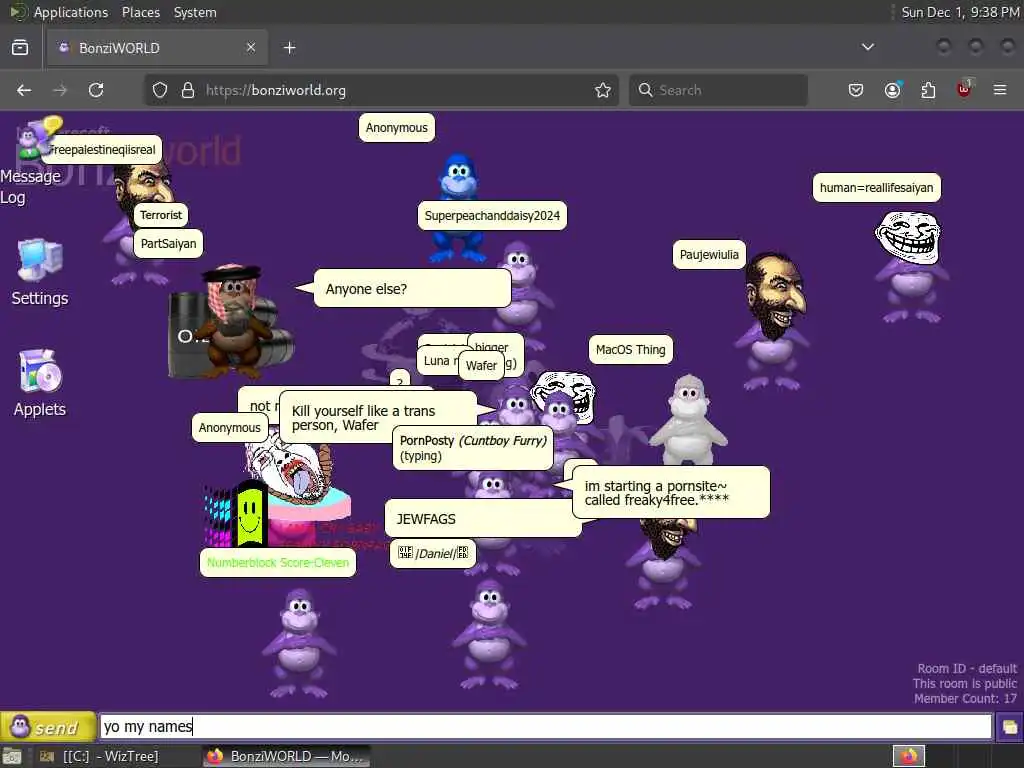Click the shield tracking protection icon
This screenshot has width=1024, height=768.
click(160, 90)
